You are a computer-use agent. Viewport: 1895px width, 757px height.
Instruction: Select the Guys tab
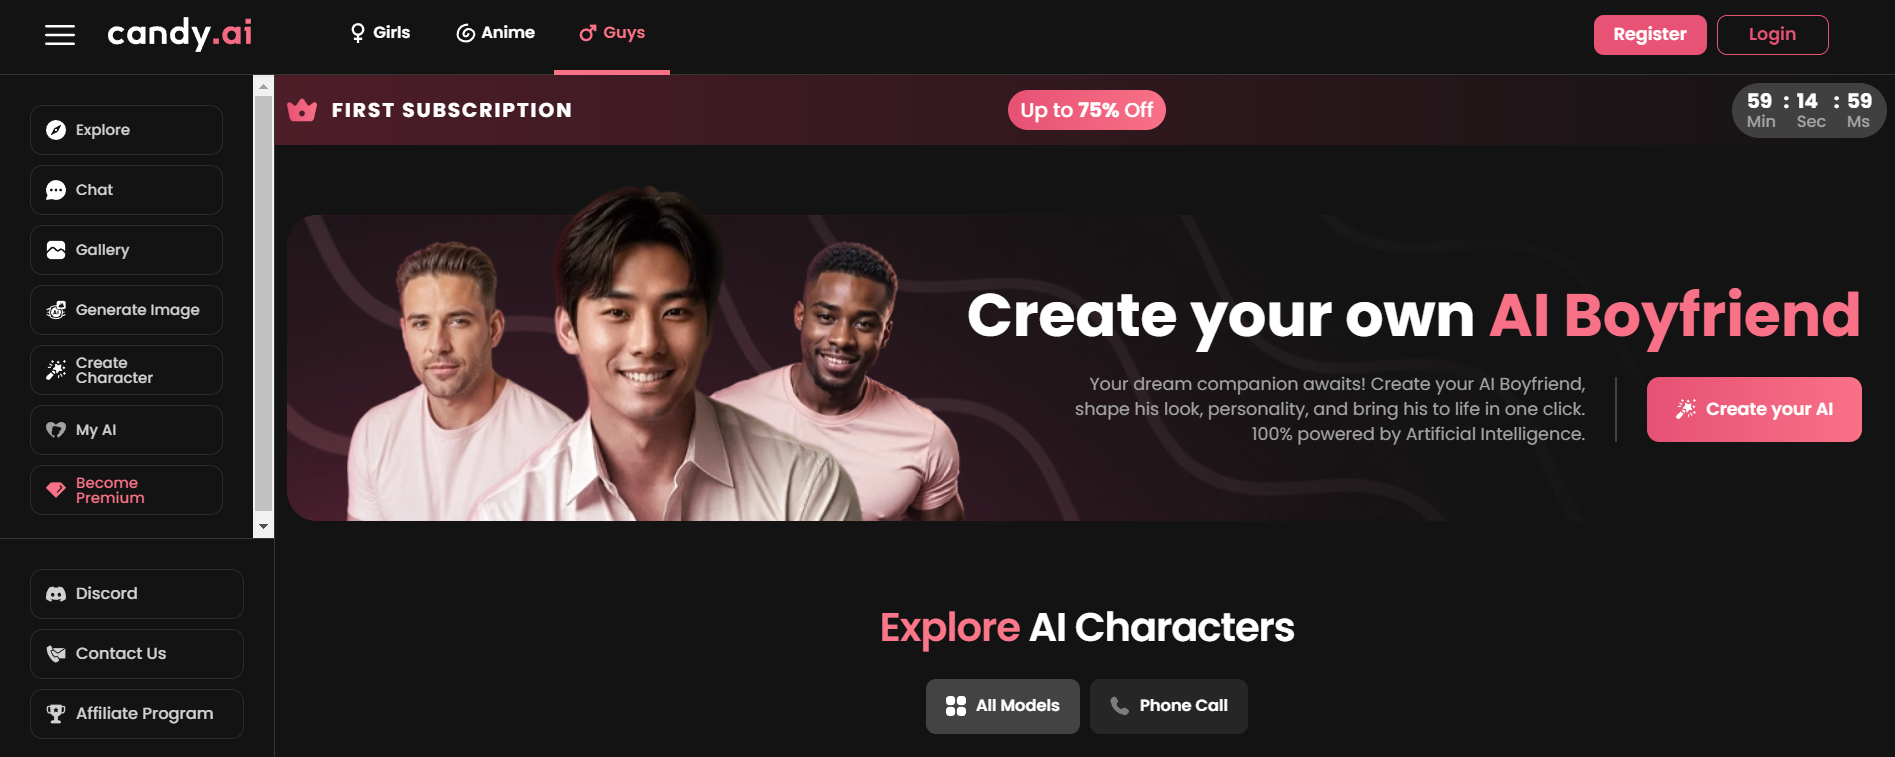pos(612,33)
